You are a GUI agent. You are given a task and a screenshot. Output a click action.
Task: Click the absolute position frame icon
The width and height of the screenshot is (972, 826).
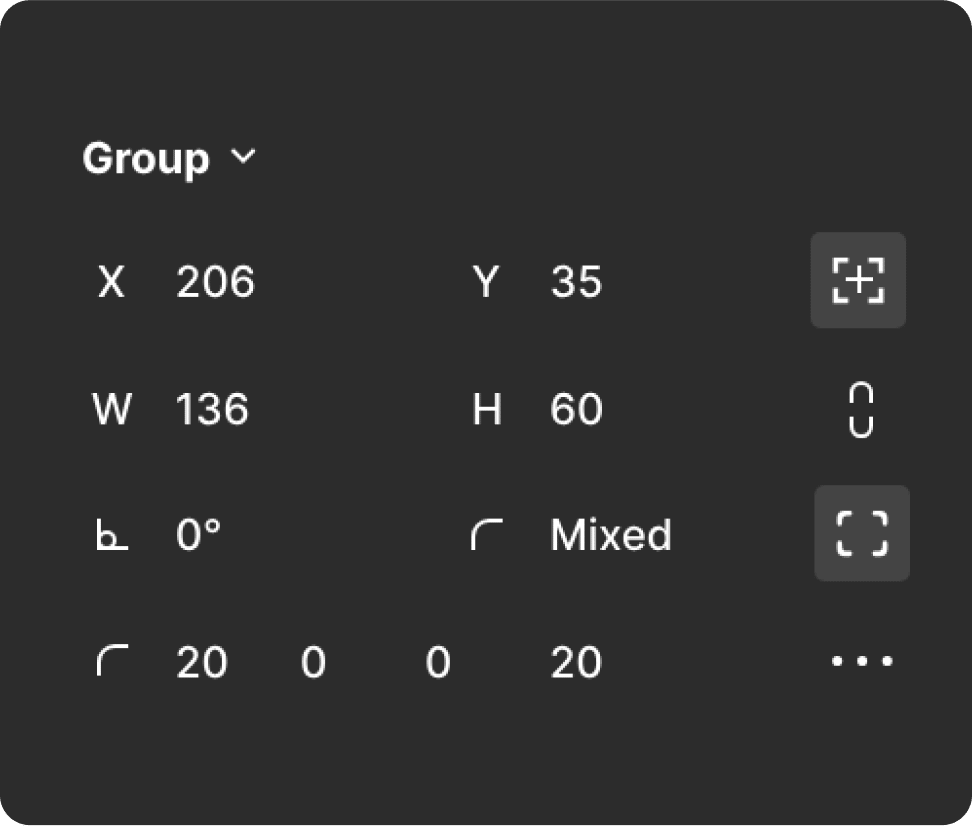pos(858,280)
